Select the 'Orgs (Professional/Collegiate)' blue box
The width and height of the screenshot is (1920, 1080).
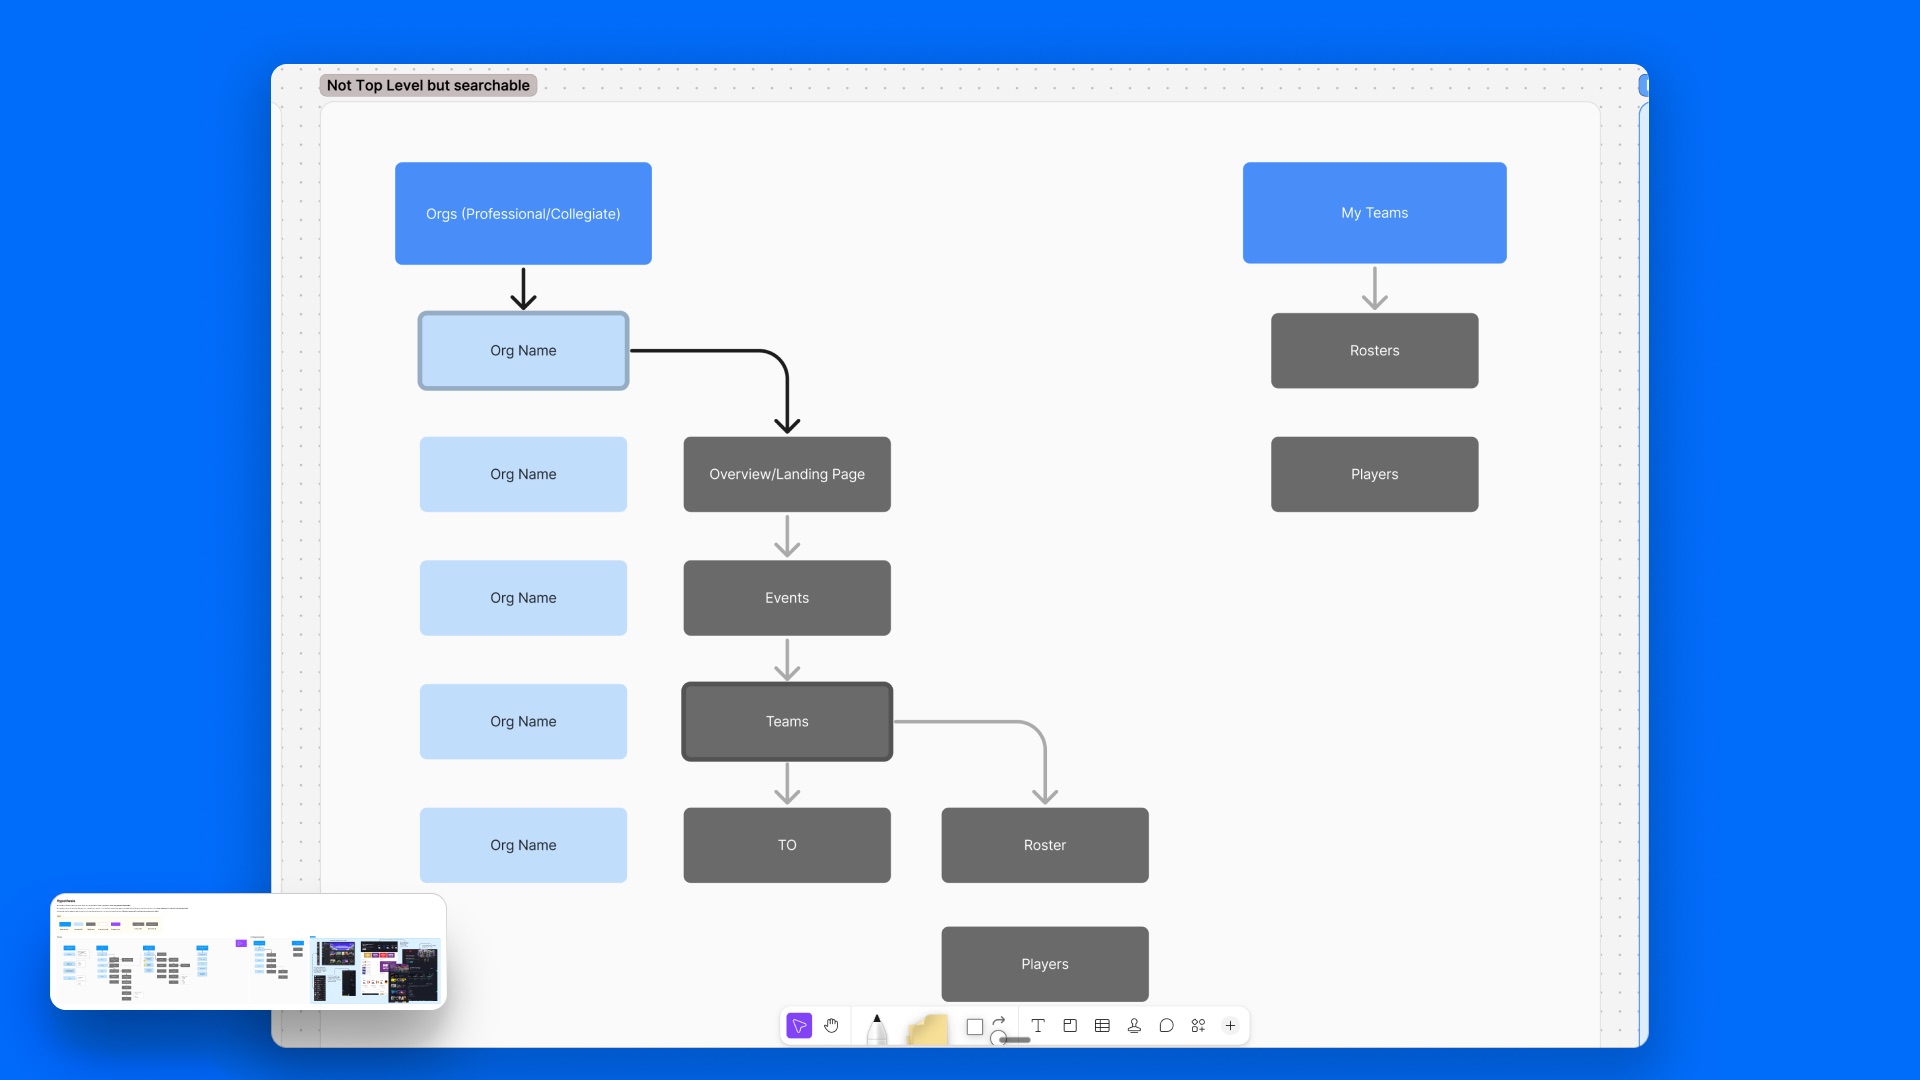523,214
